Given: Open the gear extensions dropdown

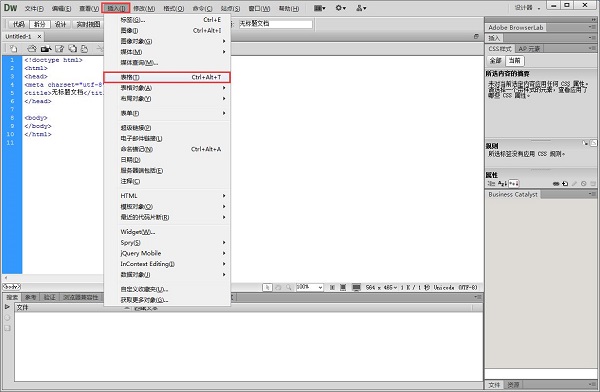Looking at the screenshot, I should tap(341, 8).
